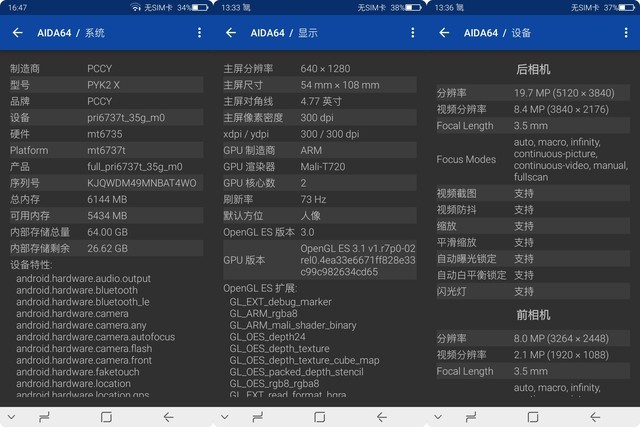
Task: Select the 硬件 mt6735 row
Action: click(106, 134)
